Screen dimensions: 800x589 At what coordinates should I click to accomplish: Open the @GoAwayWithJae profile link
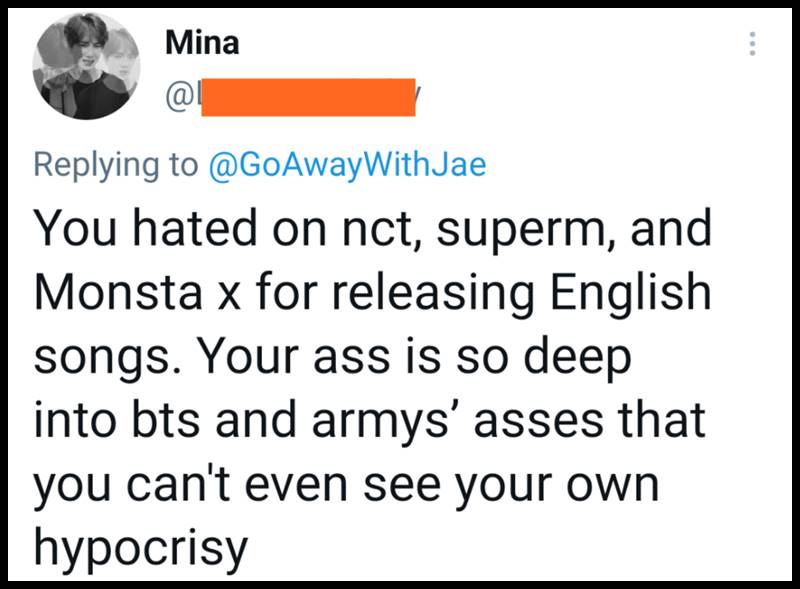click(x=346, y=164)
